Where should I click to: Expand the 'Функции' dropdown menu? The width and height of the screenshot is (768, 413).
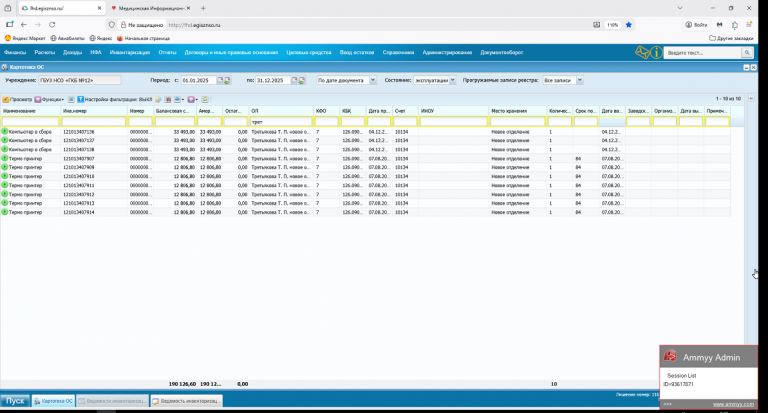tap(51, 100)
